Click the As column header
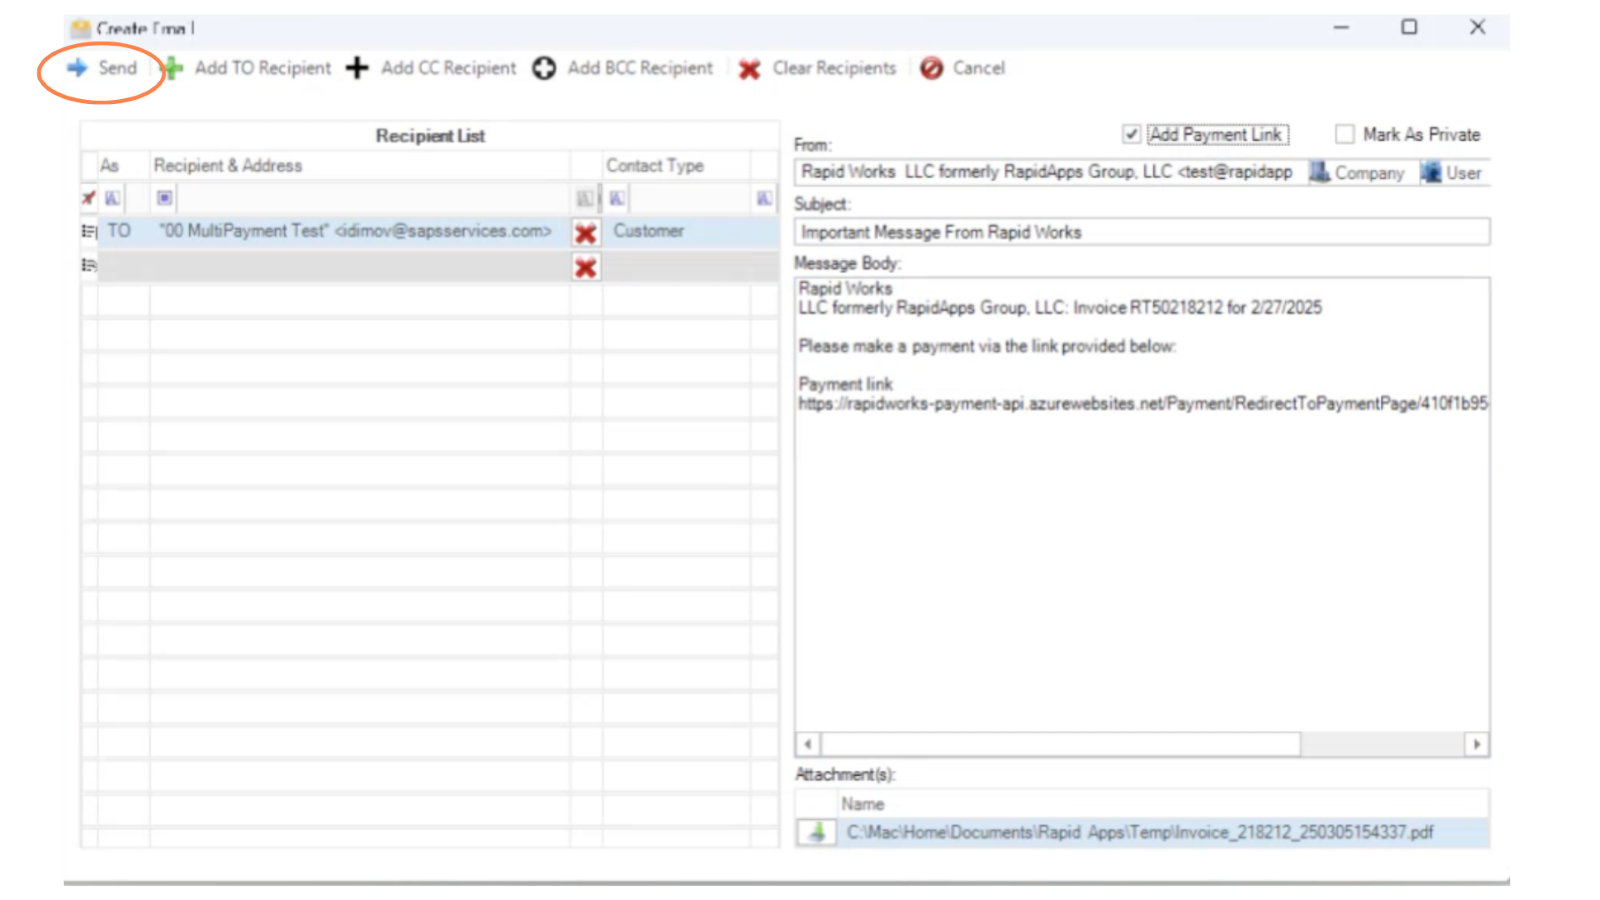Image resolution: width=1600 pixels, height=900 pixels. pyautogui.click(x=124, y=166)
